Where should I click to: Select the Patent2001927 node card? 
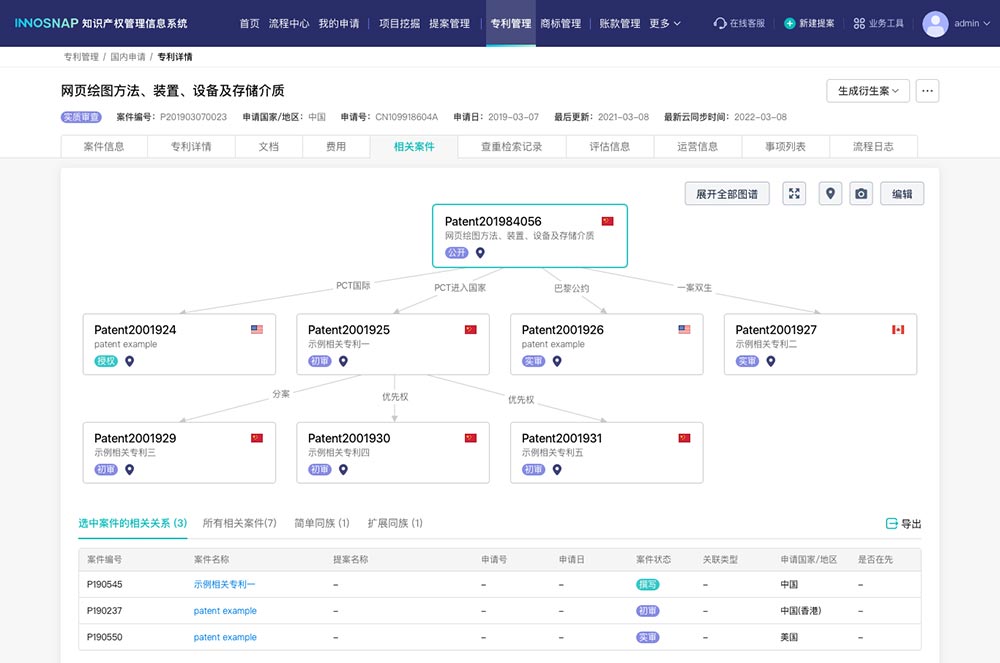pyautogui.click(x=820, y=344)
